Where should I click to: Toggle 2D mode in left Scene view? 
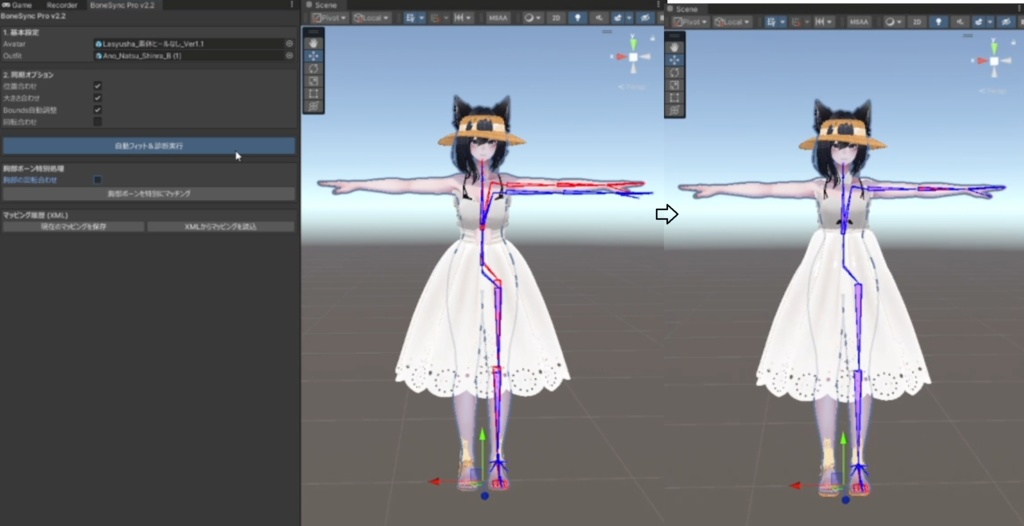pos(556,18)
